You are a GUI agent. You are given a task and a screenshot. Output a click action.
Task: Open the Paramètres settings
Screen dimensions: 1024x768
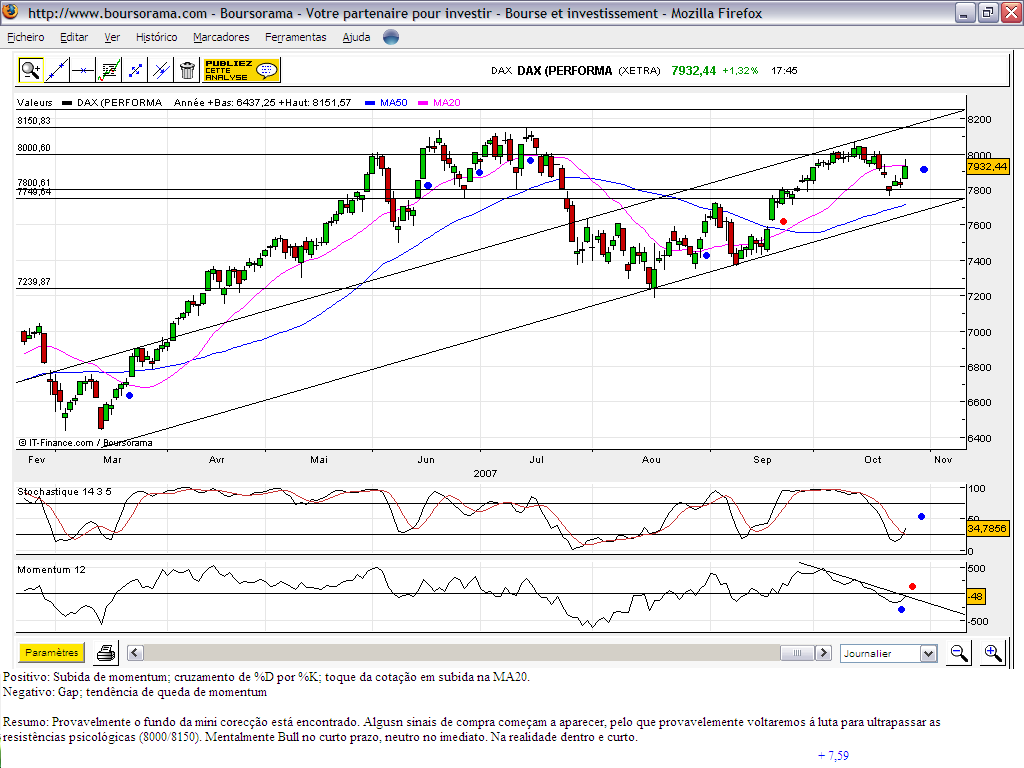coord(52,652)
